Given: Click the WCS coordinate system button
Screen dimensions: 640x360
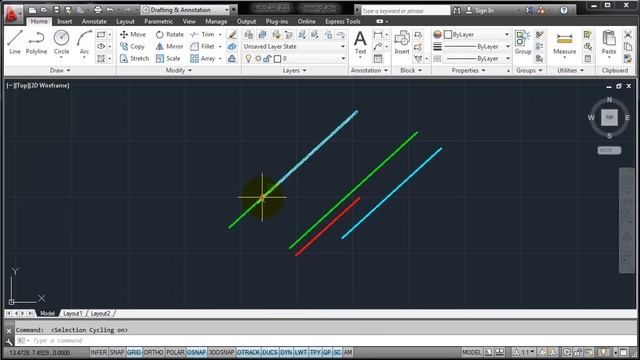Looking at the screenshot, I should click(x=609, y=150).
